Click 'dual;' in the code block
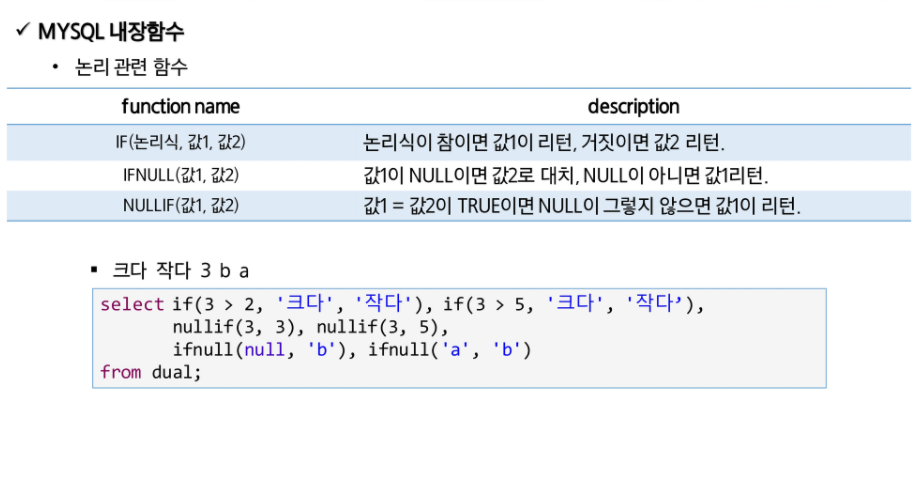This screenshot has height=491, width=915. point(176,372)
